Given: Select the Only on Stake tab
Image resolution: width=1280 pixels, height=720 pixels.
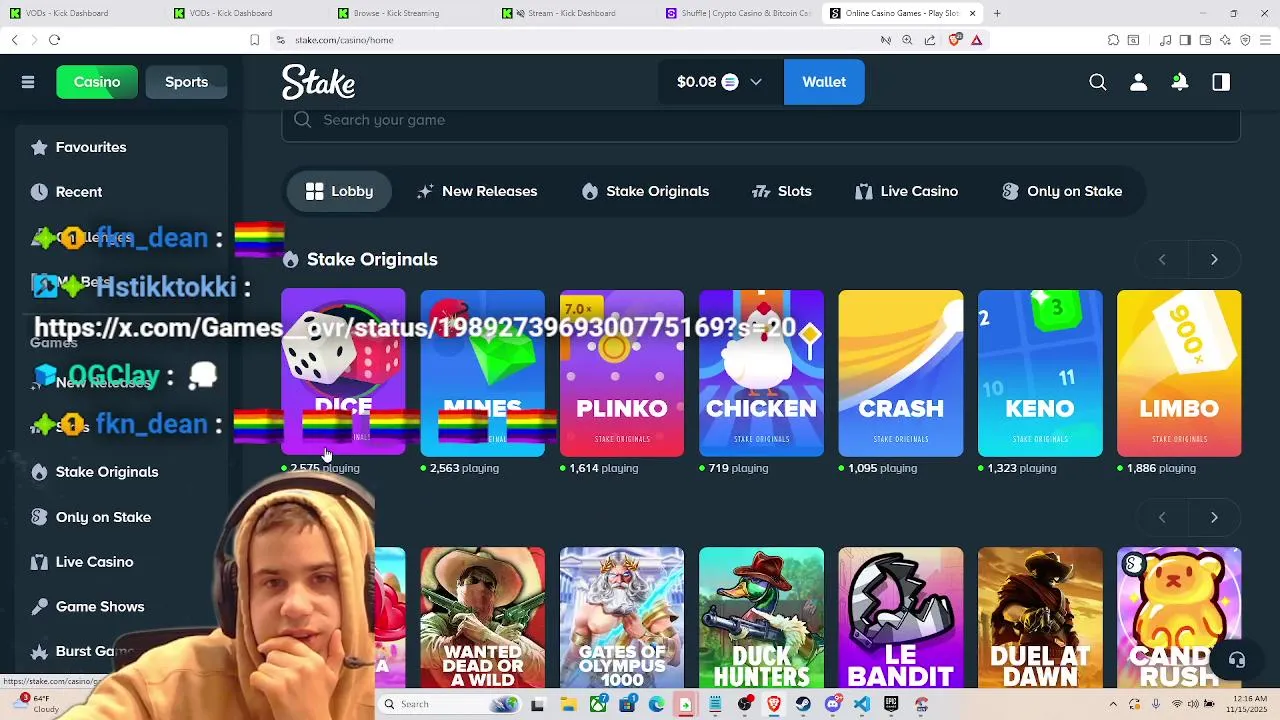Looking at the screenshot, I should point(1062,191).
